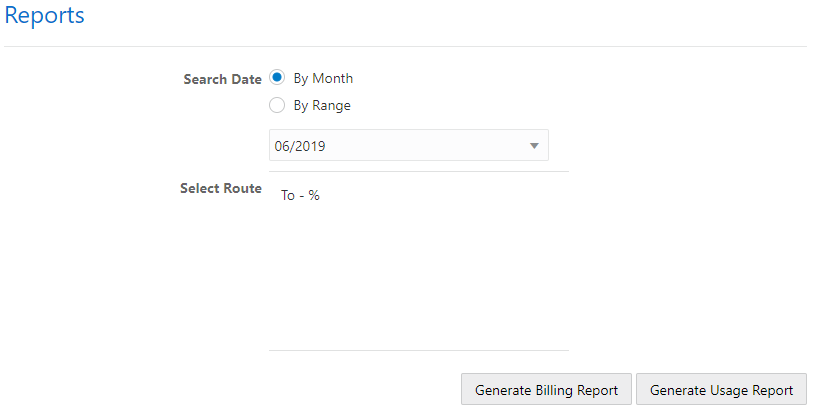
Task: Click the Select Route field label
Action: (x=220, y=188)
